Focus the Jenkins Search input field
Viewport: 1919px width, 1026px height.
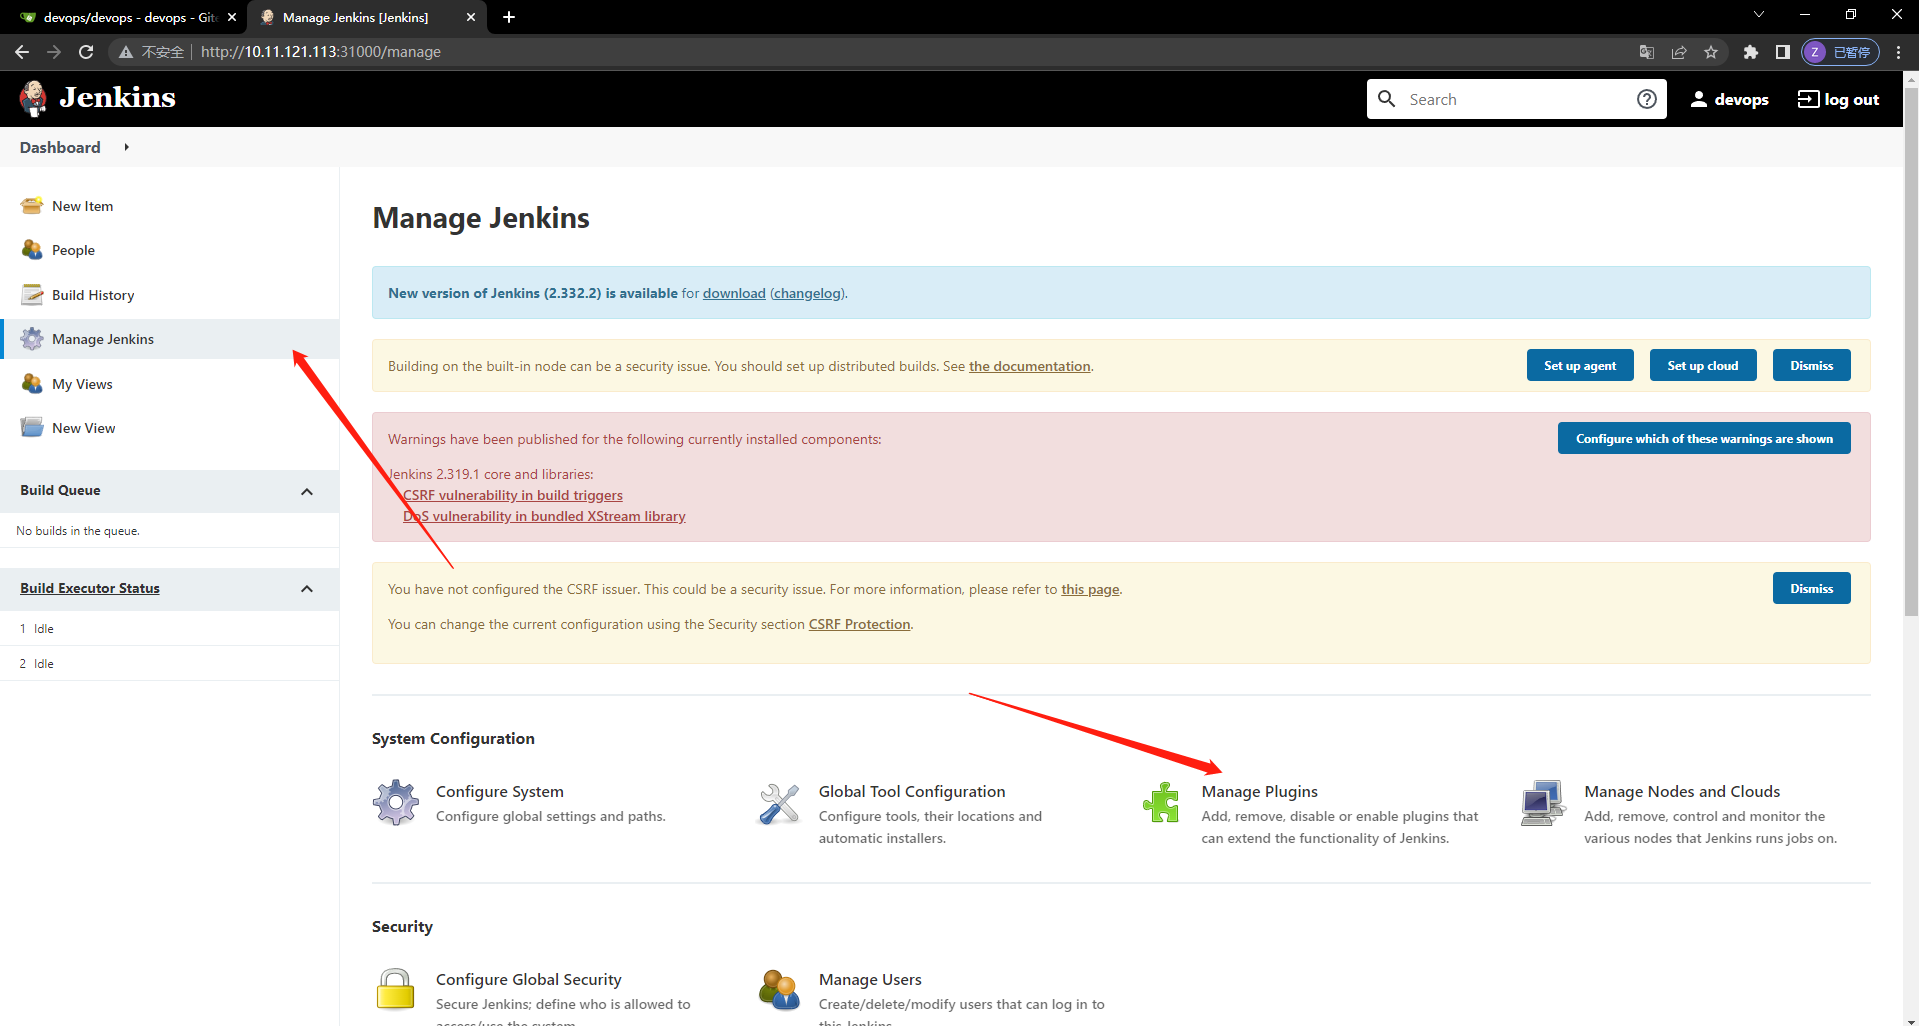(x=1515, y=99)
